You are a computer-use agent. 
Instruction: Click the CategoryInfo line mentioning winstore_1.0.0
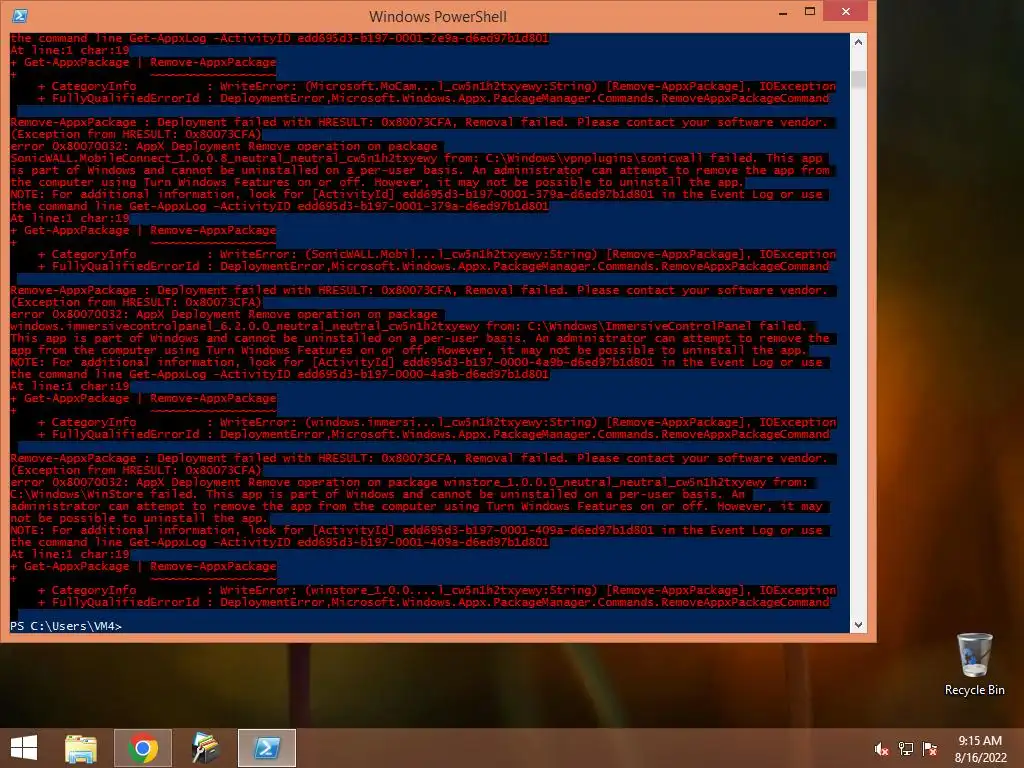click(x=436, y=590)
